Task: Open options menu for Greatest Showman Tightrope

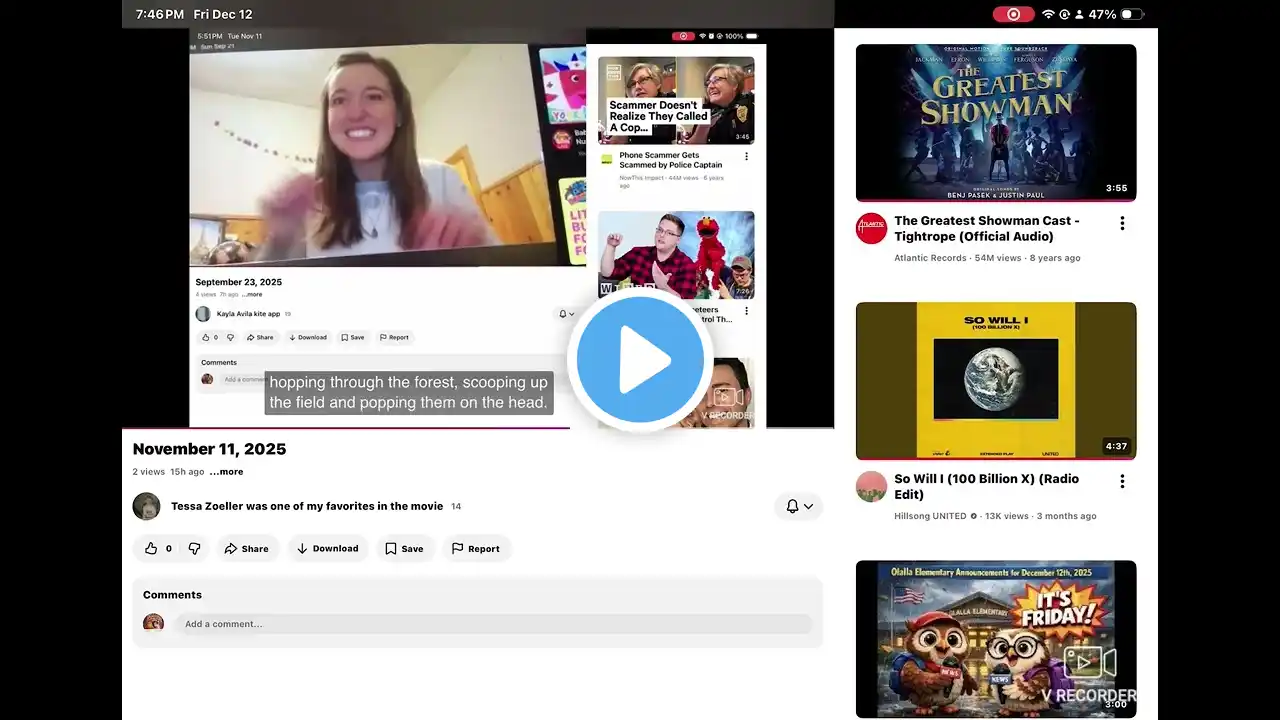Action: (x=1122, y=224)
